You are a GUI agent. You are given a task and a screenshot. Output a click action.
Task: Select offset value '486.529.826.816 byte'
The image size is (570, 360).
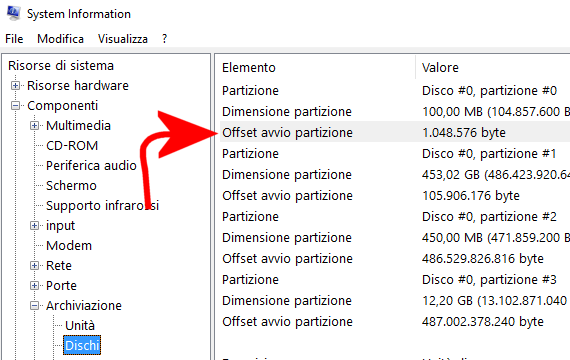(483, 259)
